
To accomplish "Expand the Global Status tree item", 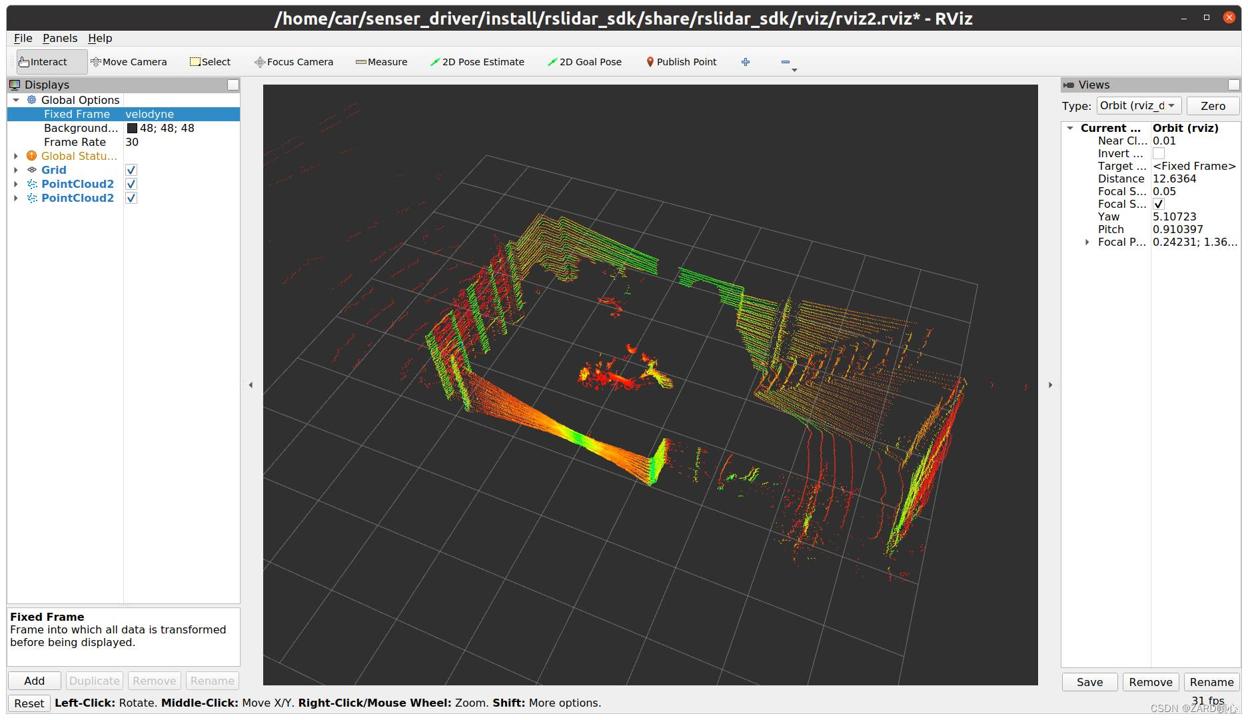I will (x=16, y=156).
